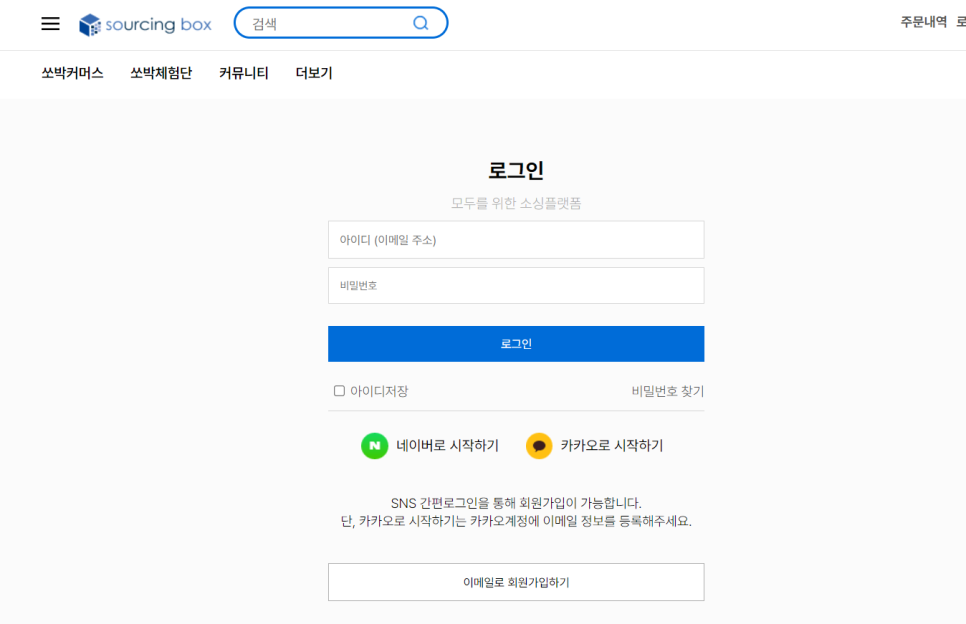Viewport: 966px width, 624px height.
Task: Click the 로그인 heading text
Action: coord(516,170)
